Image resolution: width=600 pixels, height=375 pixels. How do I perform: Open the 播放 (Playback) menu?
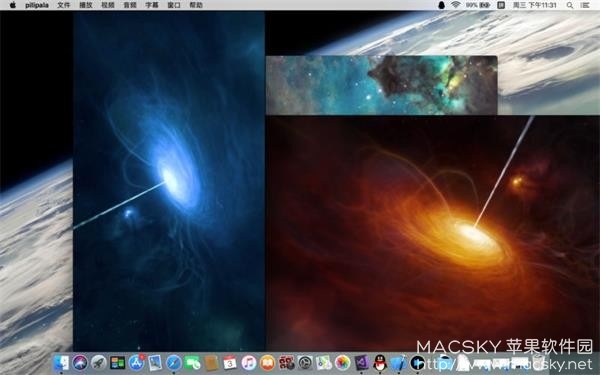(86, 5)
